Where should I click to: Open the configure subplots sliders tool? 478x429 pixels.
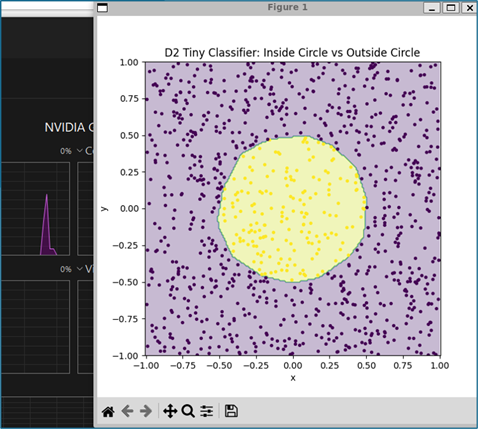(207, 411)
